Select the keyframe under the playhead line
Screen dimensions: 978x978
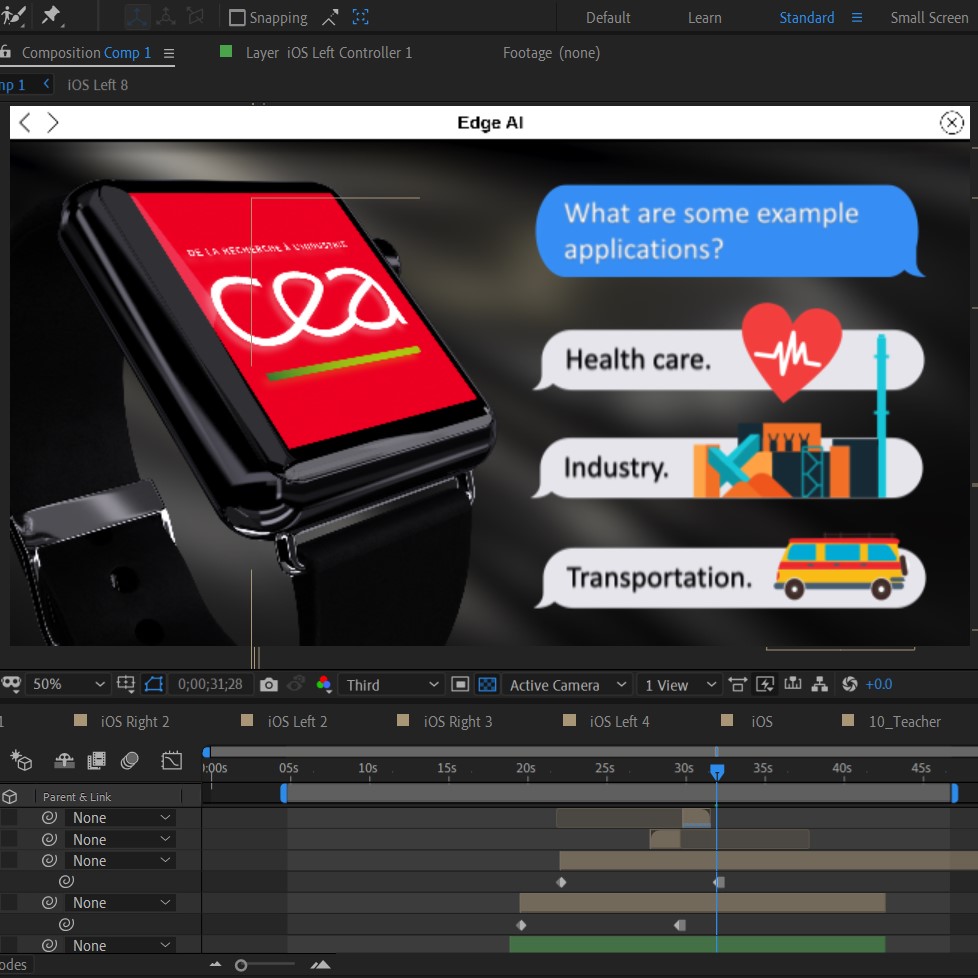click(x=719, y=882)
